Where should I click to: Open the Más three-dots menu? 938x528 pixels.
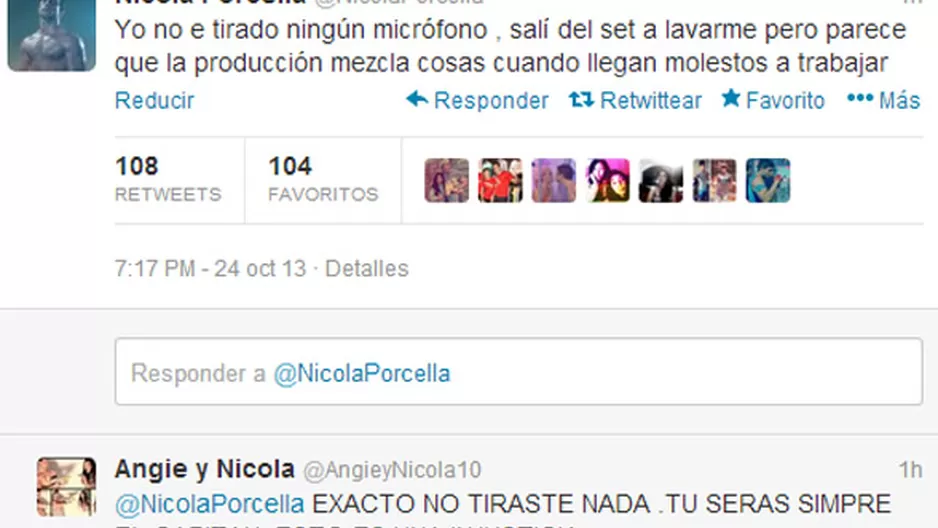(884, 100)
